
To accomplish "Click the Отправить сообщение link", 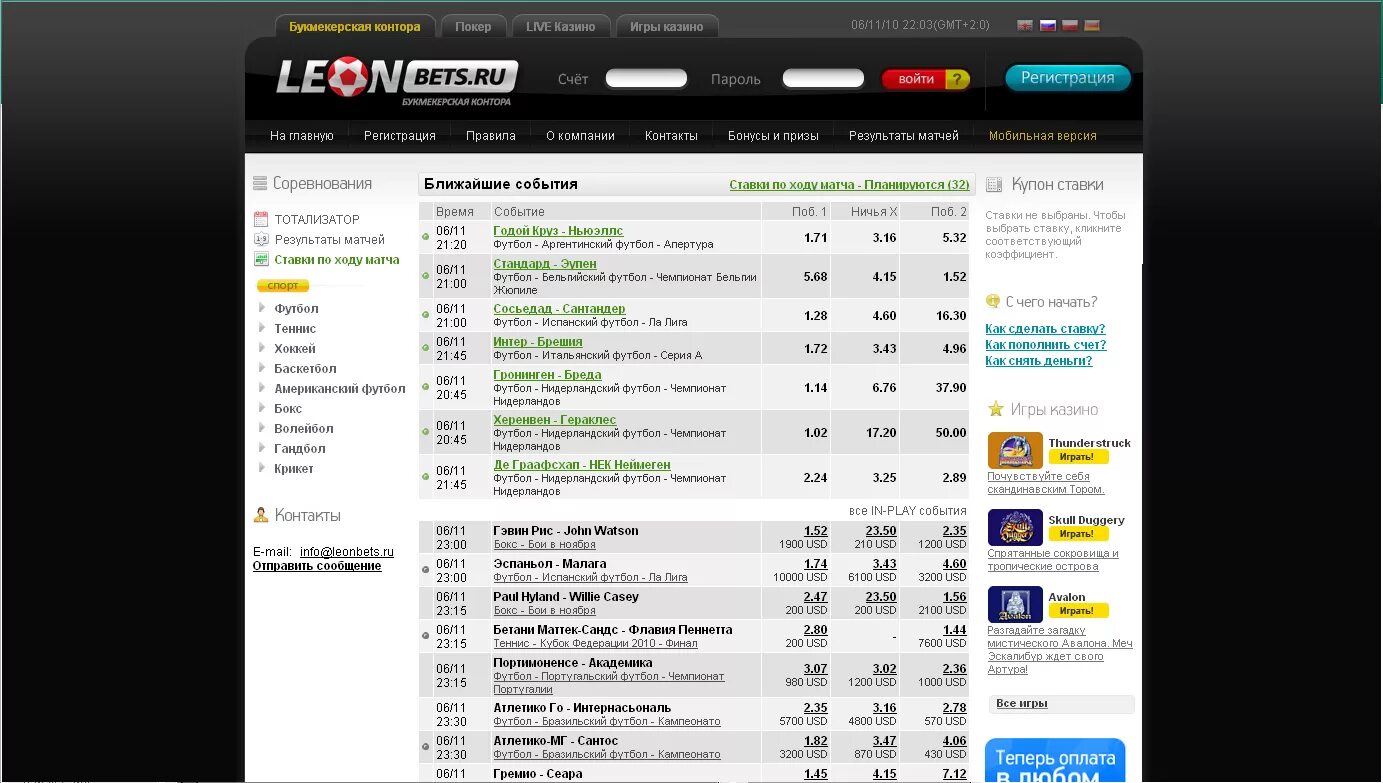I will pos(316,566).
